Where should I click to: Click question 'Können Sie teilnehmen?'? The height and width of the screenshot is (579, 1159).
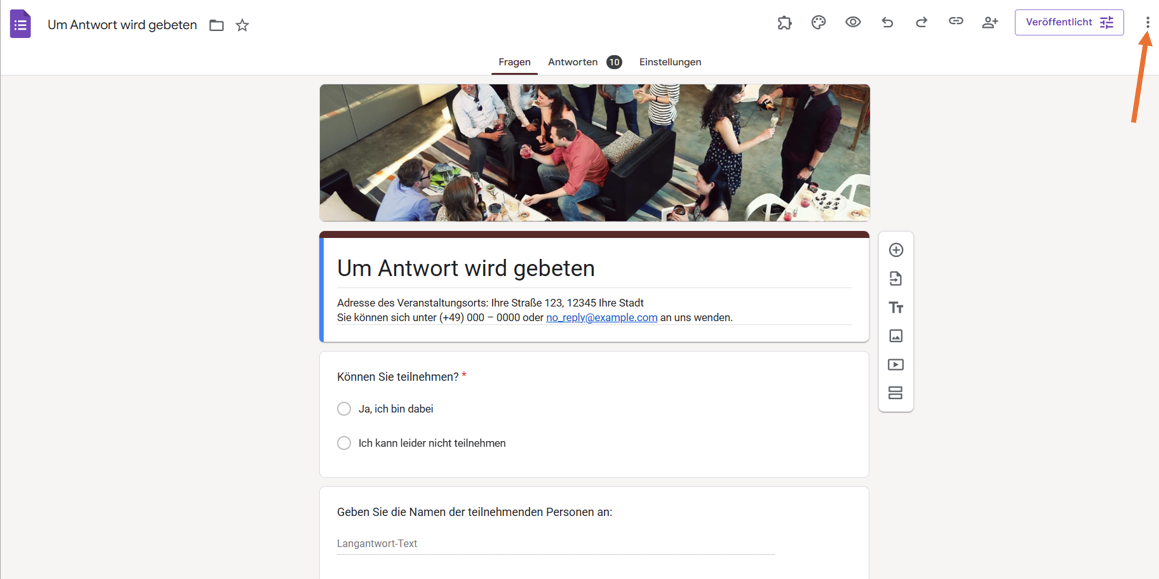point(398,376)
